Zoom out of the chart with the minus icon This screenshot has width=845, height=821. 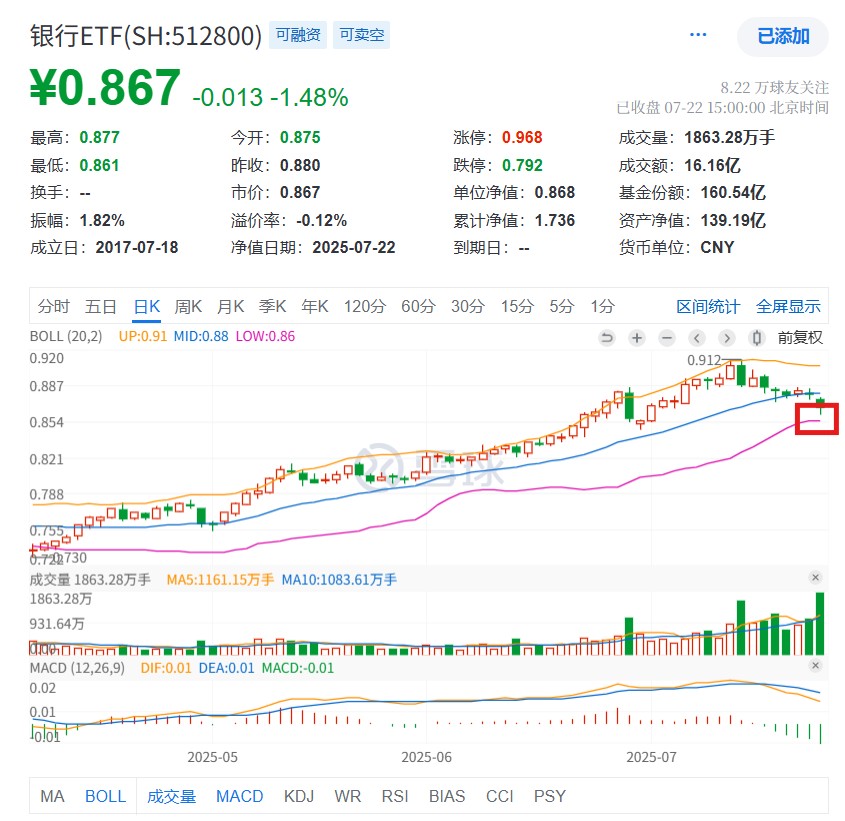tap(666, 338)
